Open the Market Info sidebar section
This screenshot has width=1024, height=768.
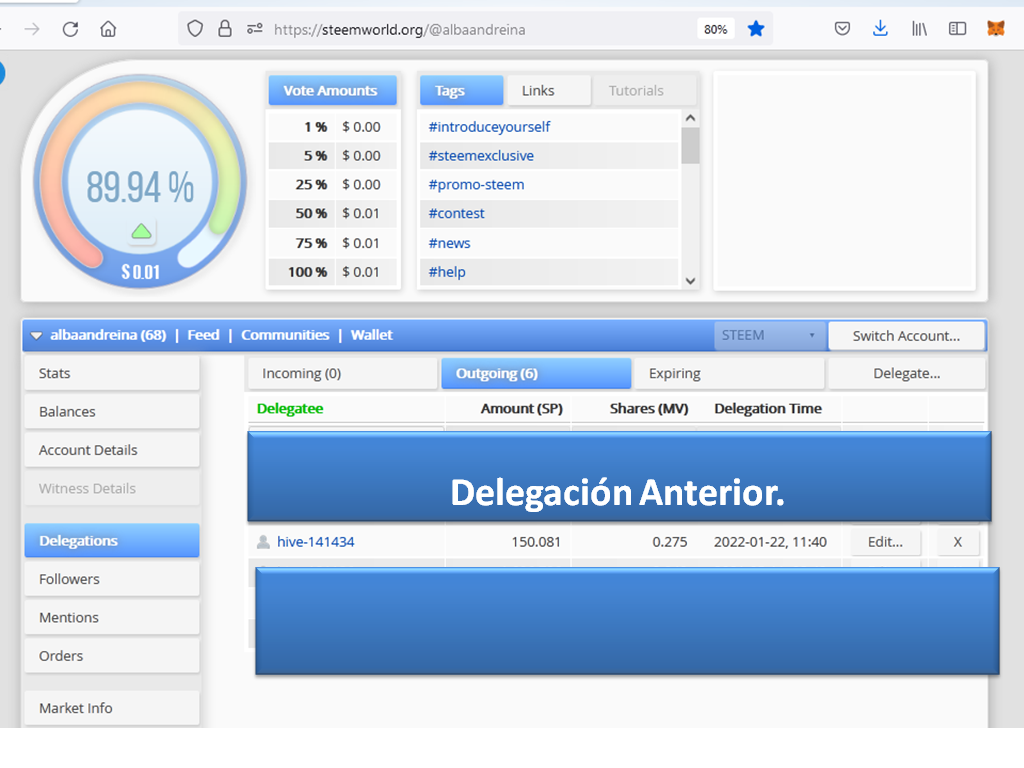click(x=112, y=709)
